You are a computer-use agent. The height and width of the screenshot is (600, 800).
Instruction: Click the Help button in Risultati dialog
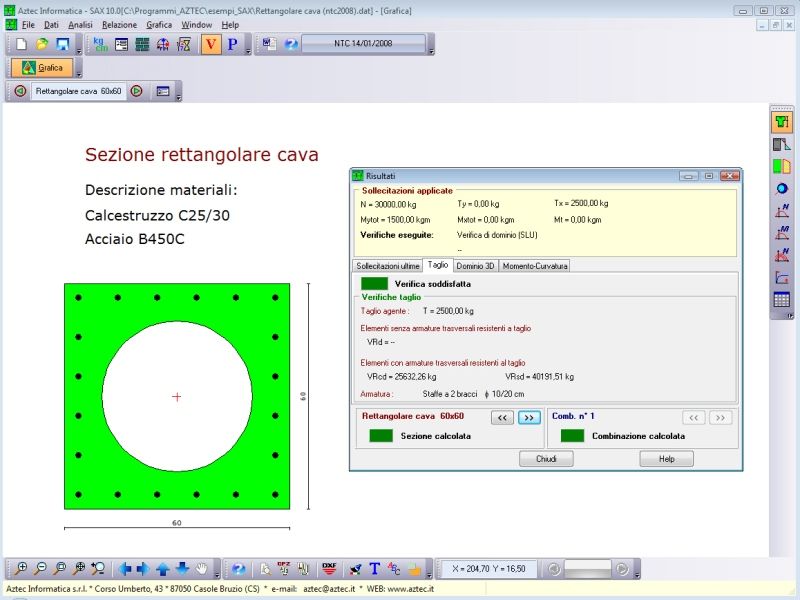(666, 459)
